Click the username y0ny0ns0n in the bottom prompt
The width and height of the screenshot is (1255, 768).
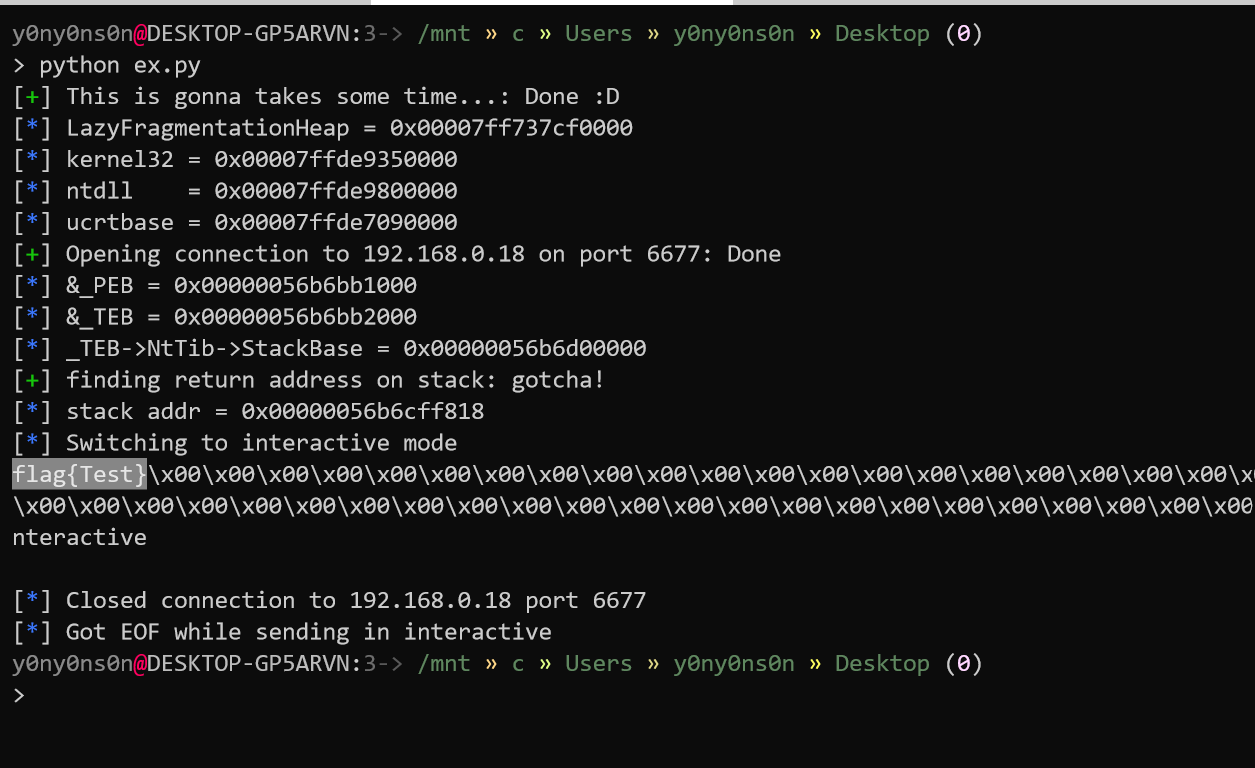pyautogui.click(x=72, y=663)
